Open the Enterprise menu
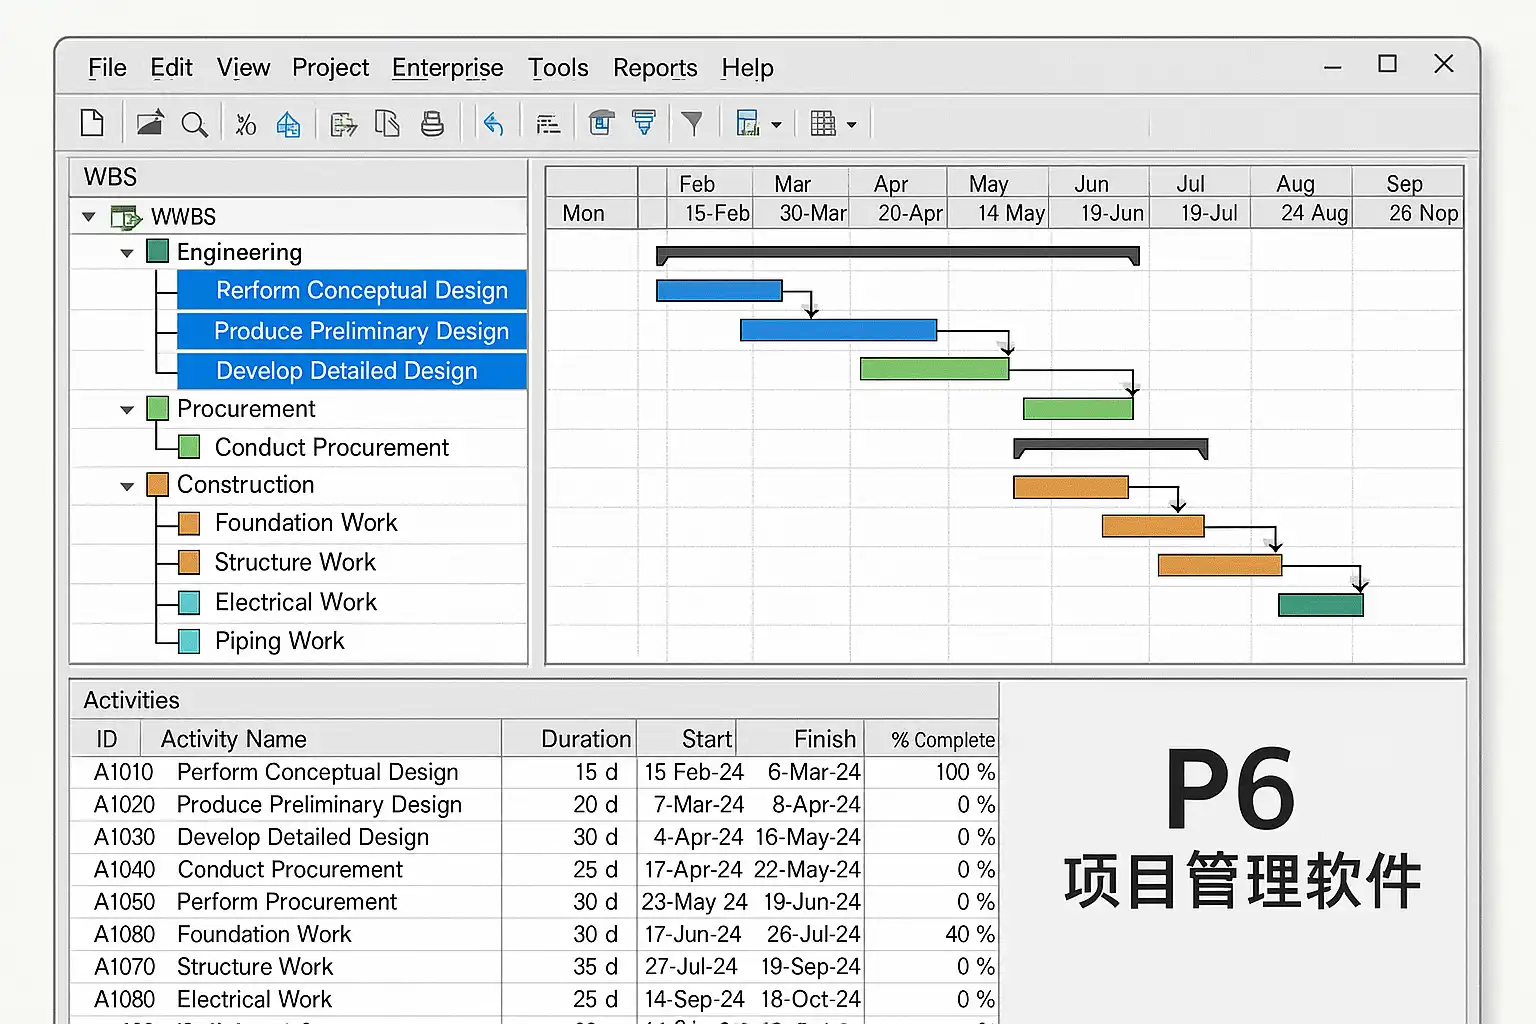The width and height of the screenshot is (1536, 1024). tap(447, 68)
